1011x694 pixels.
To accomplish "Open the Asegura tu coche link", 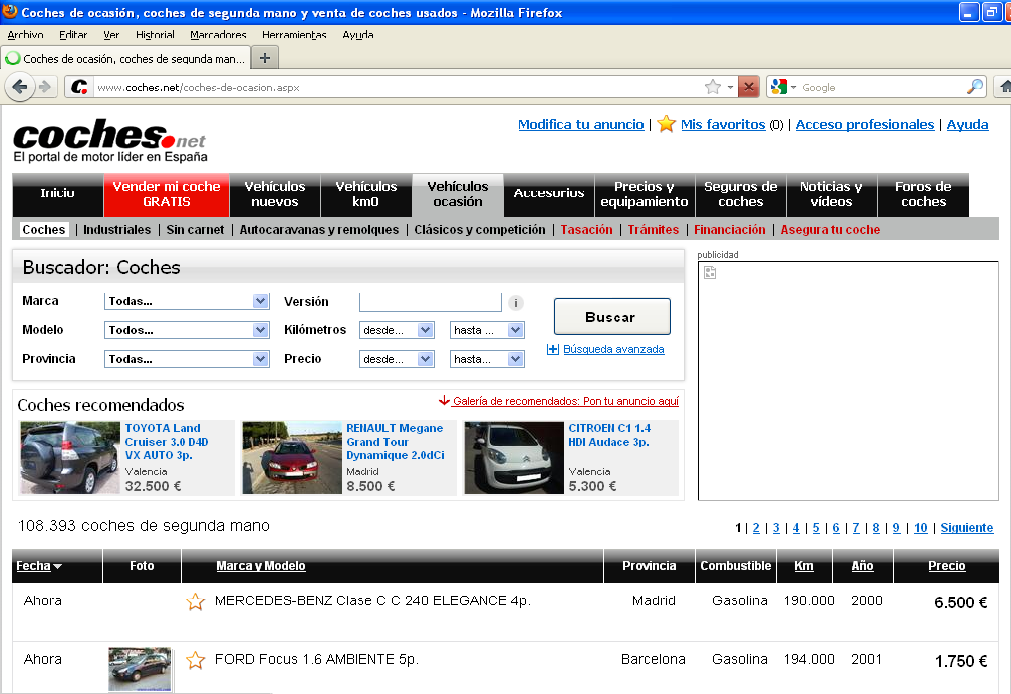I will pyautogui.click(x=830, y=230).
